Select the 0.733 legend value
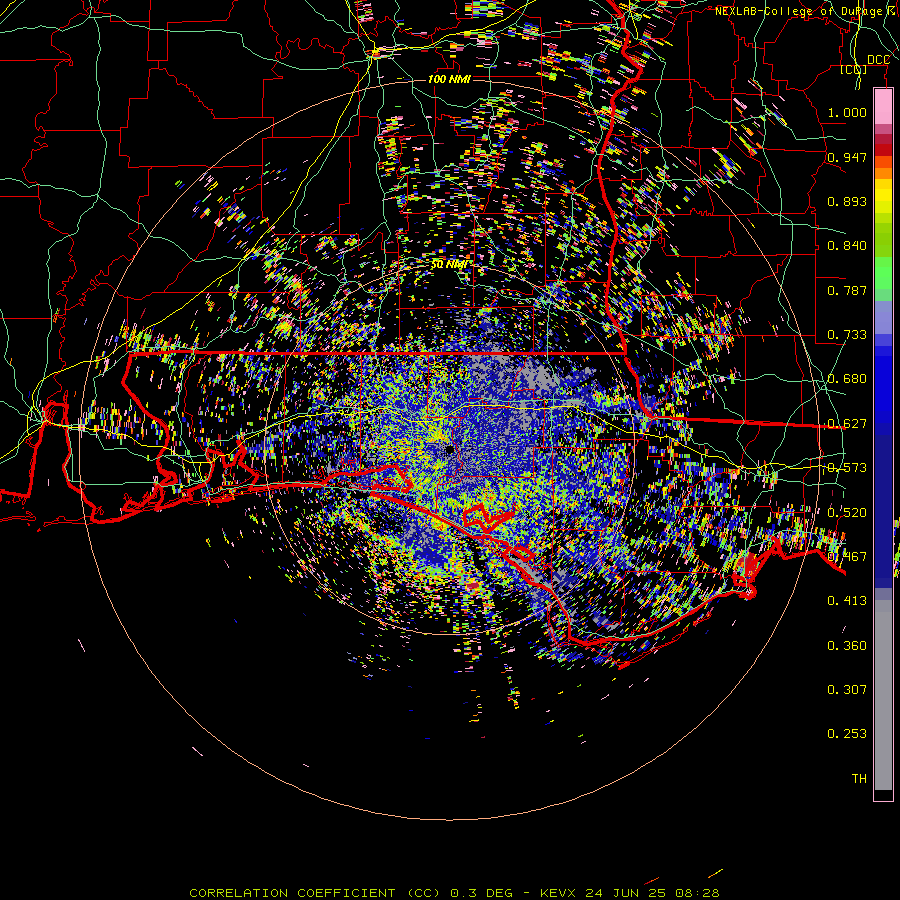 [847, 335]
